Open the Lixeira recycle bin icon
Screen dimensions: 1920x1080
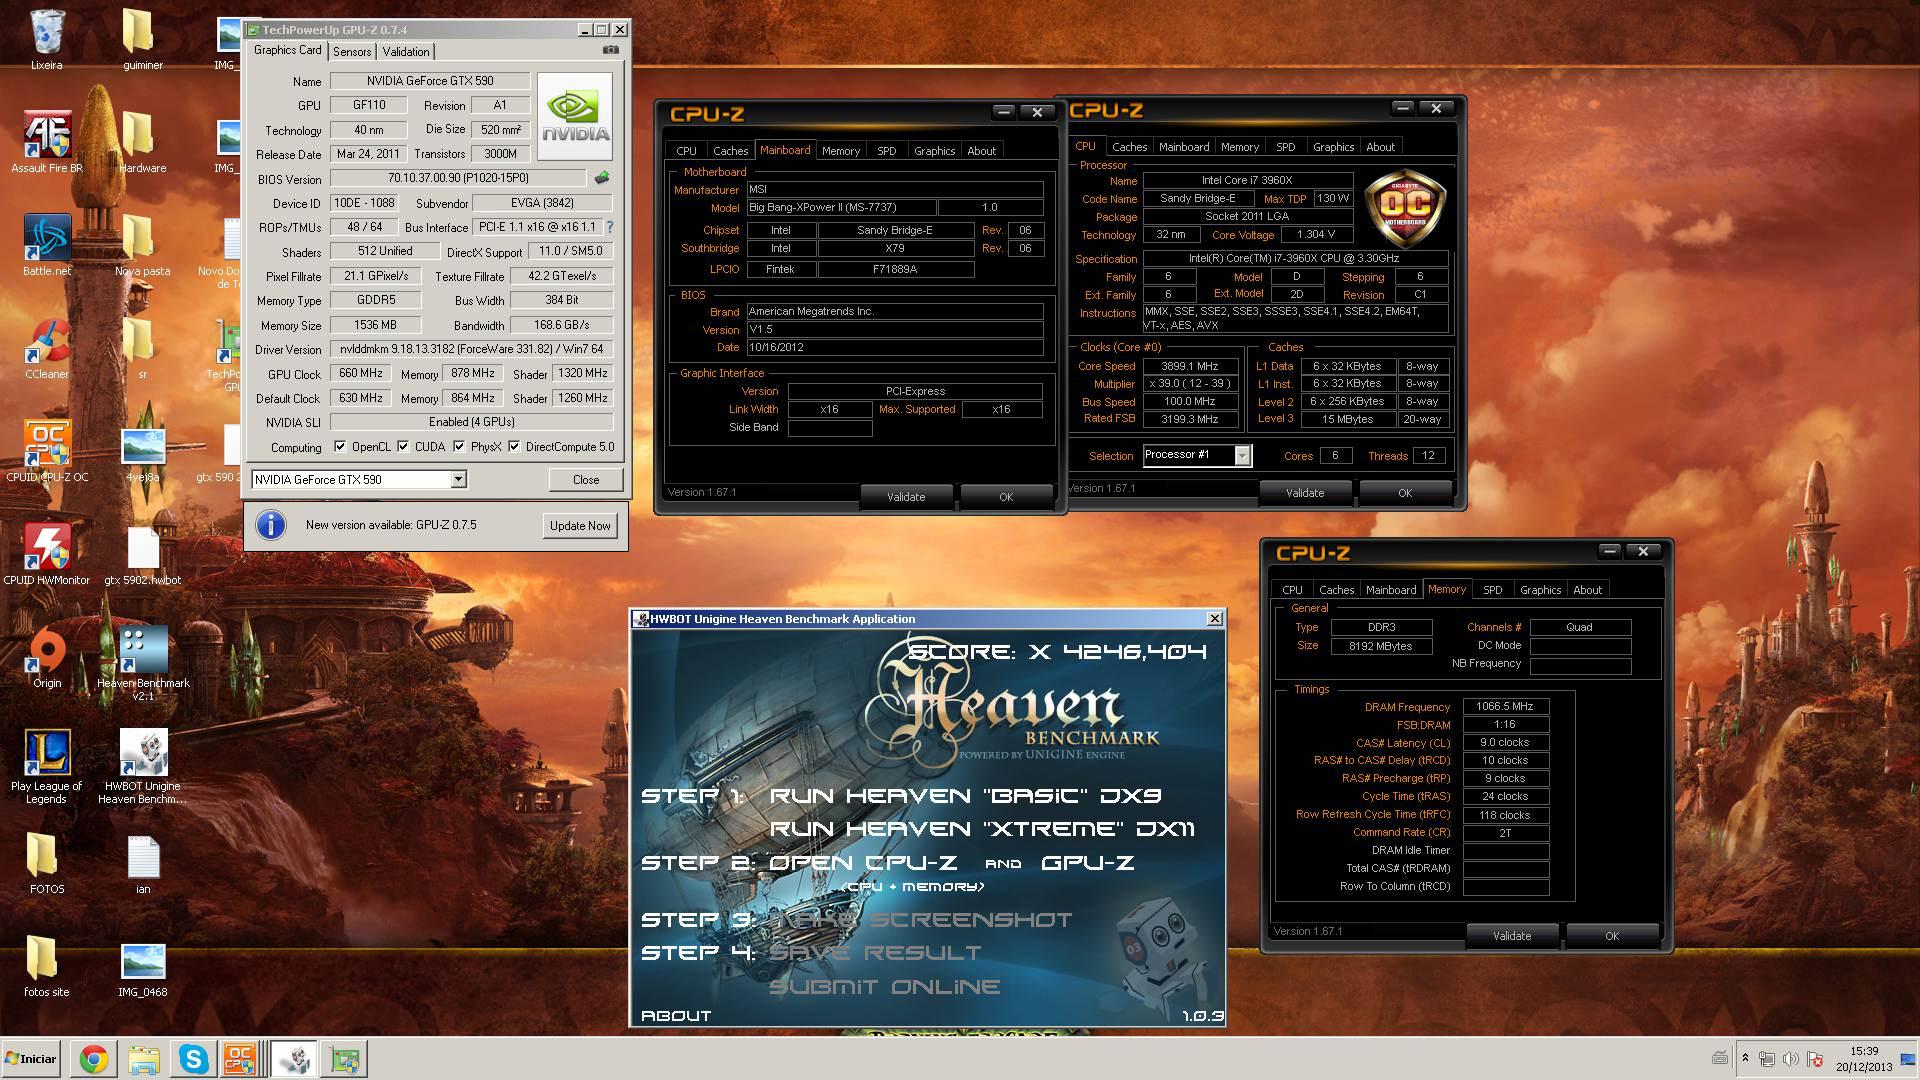point(46,40)
